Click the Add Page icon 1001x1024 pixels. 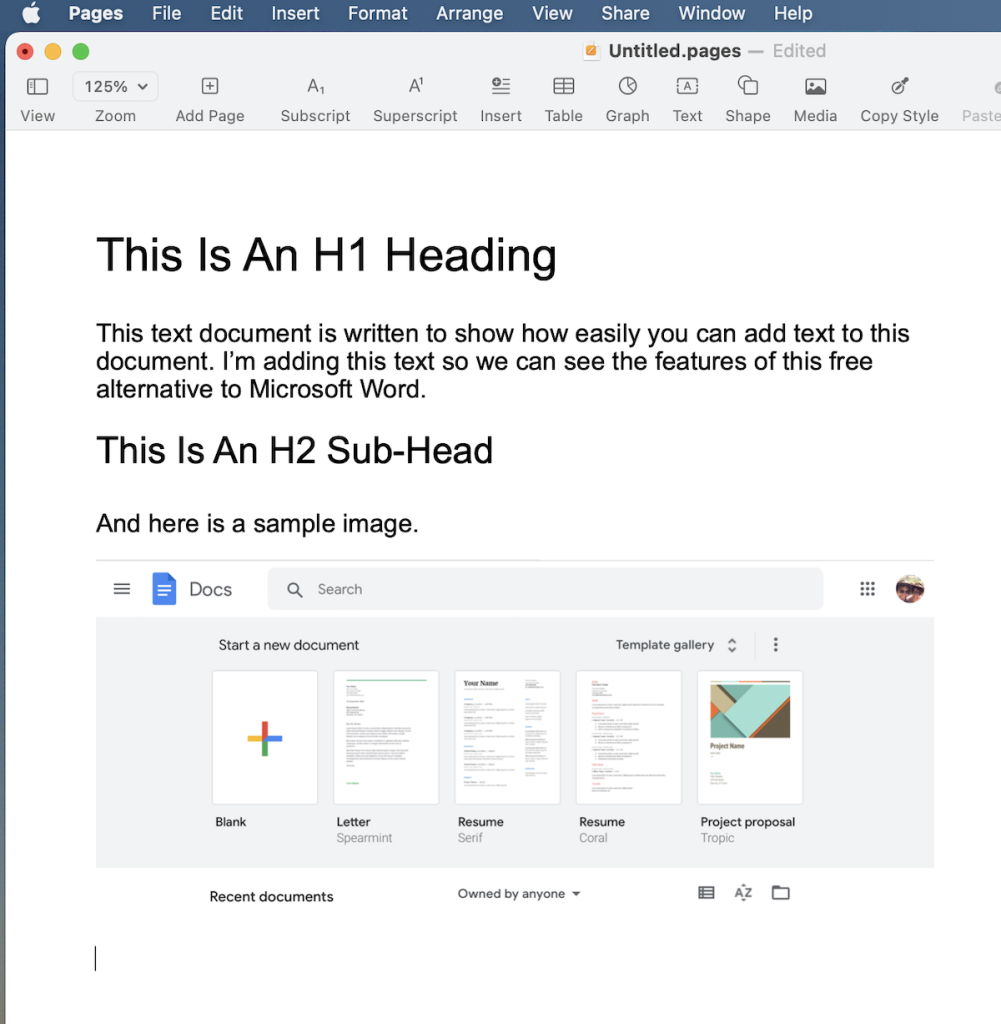coord(210,86)
